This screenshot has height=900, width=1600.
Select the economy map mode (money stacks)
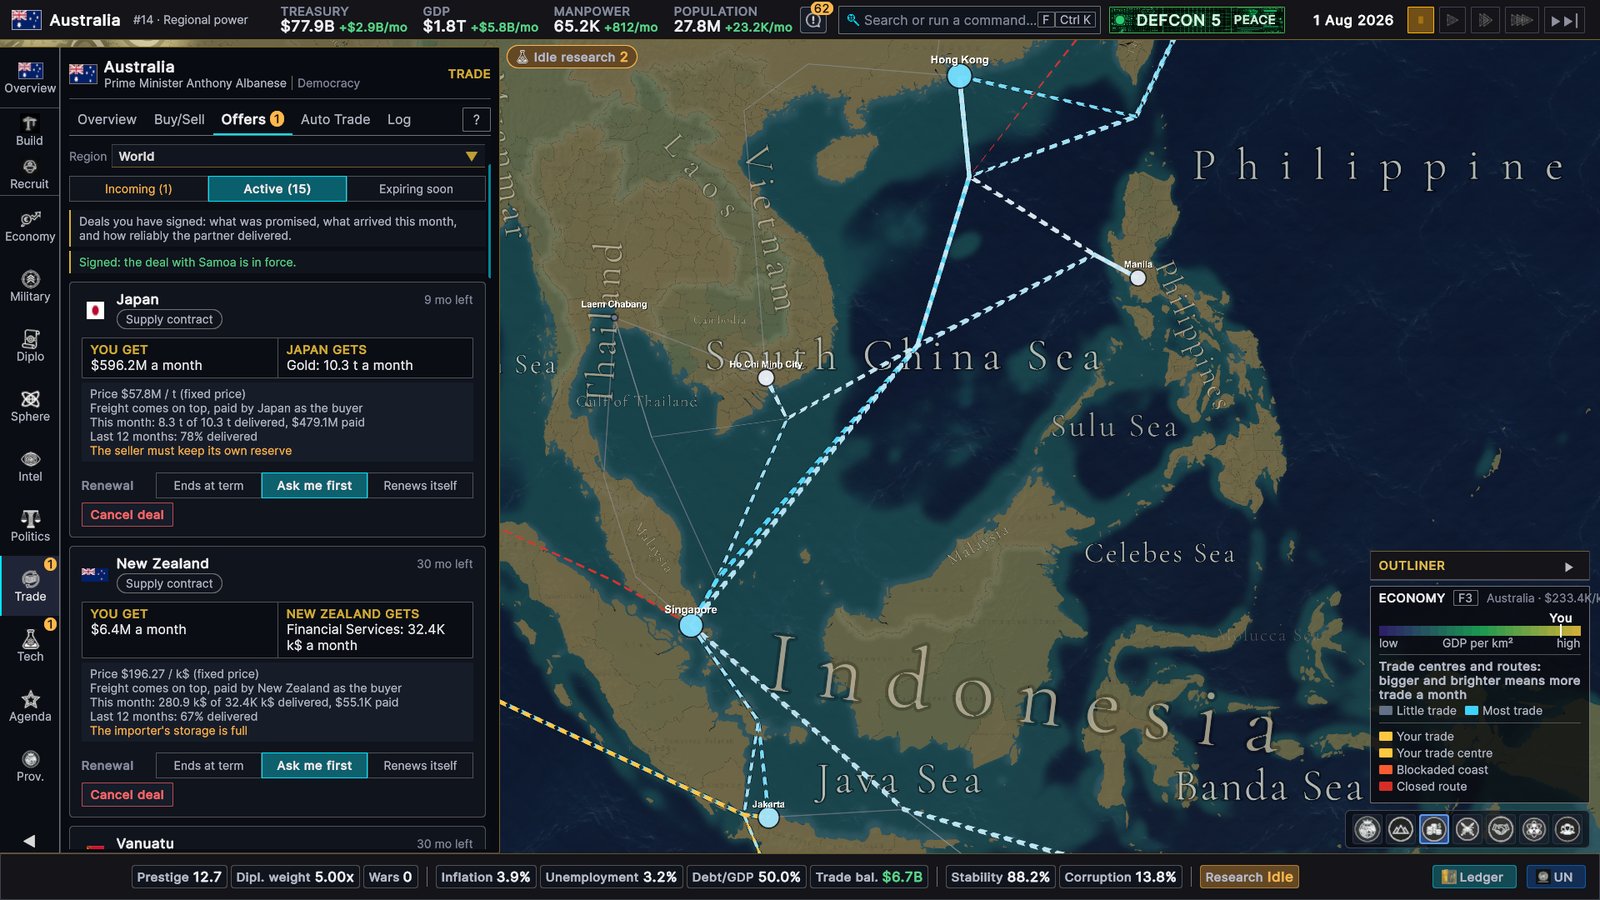pyautogui.click(x=1434, y=829)
